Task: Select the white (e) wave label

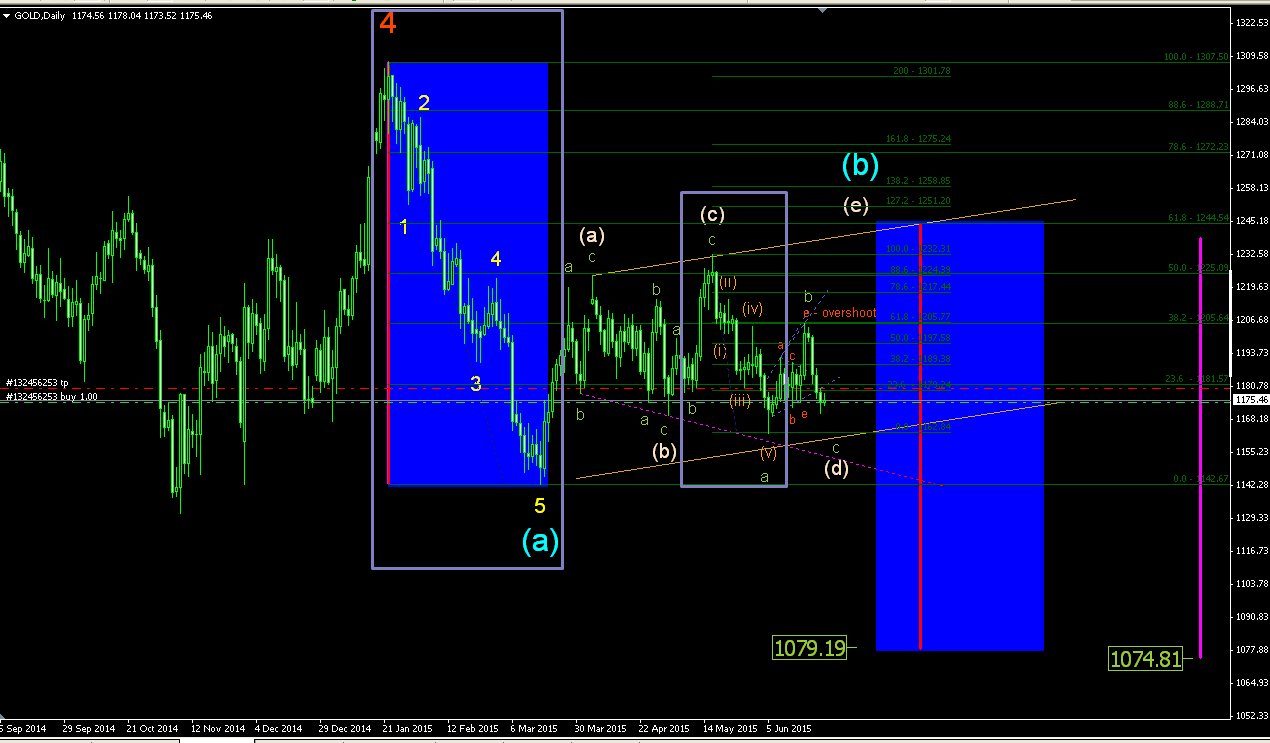Action: [x=856, y=205]
